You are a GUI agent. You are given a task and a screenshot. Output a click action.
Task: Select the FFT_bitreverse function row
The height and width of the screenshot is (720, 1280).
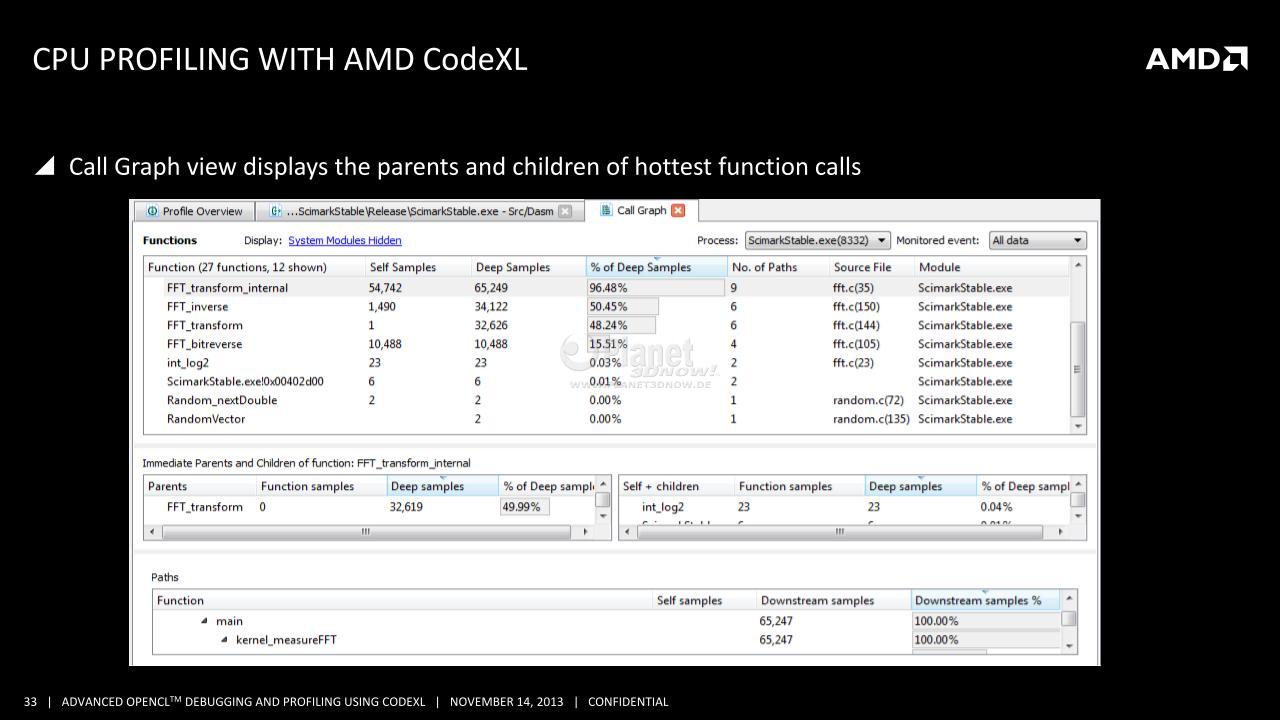point(607,344)
